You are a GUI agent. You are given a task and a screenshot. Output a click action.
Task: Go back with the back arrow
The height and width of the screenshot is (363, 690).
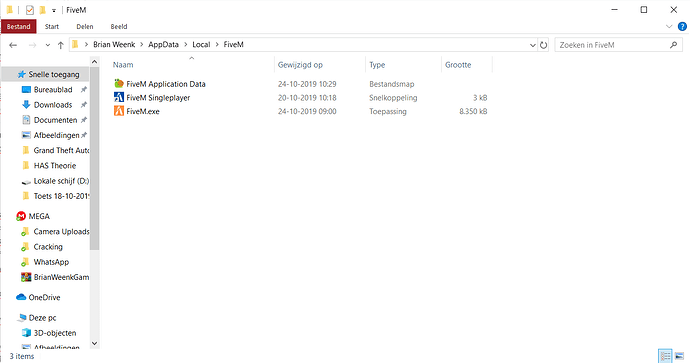13,45
